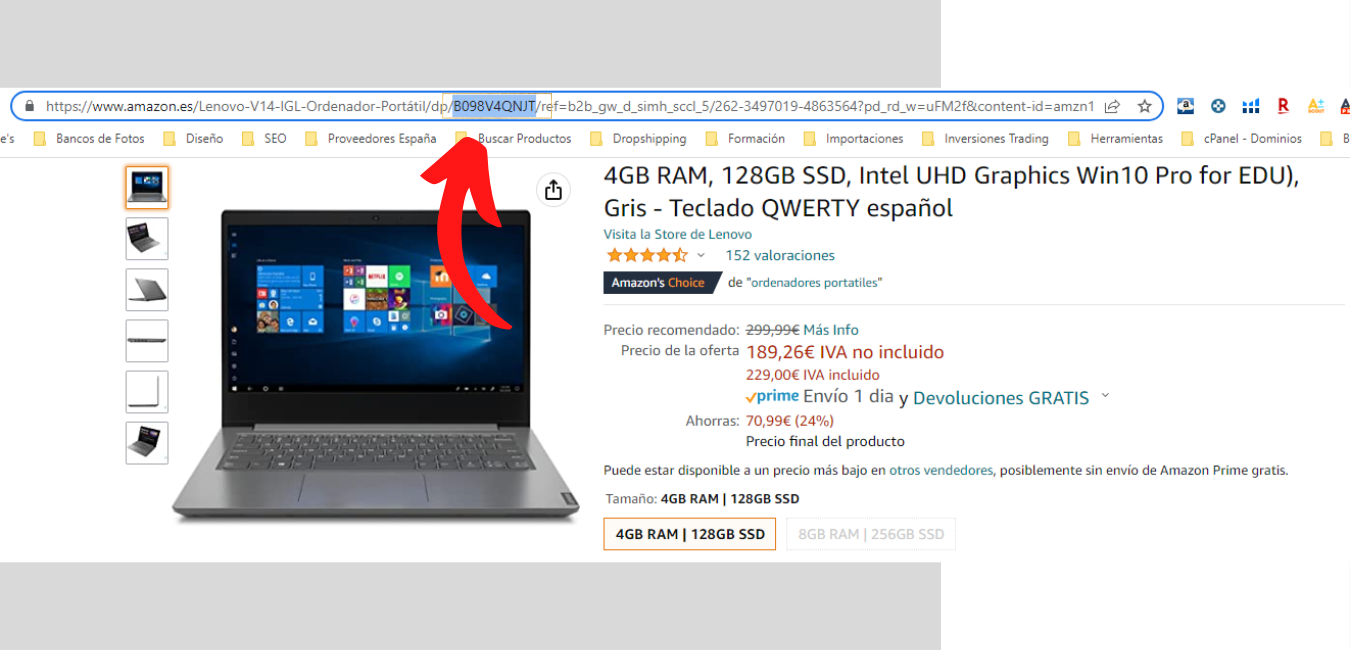
Task: Open the AMZScout extension icon
Action: tap(1316, 106)
